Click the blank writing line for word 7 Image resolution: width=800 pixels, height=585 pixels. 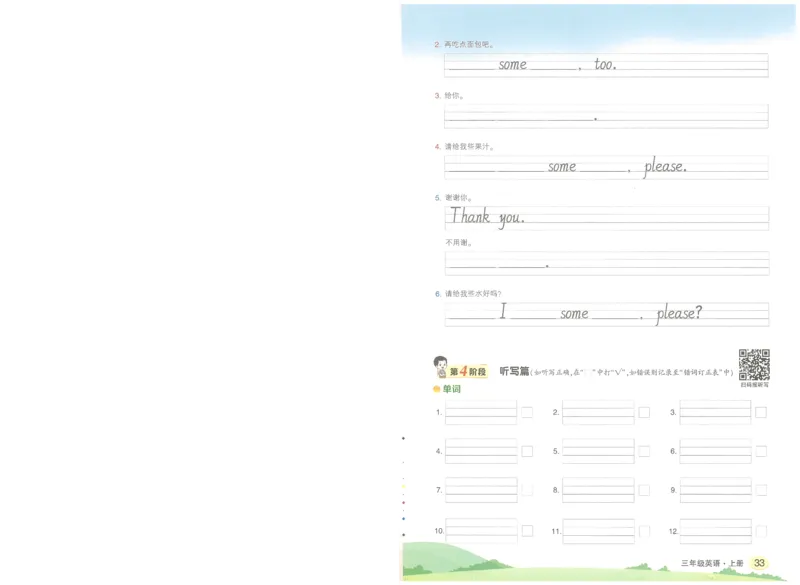(479, 489)
